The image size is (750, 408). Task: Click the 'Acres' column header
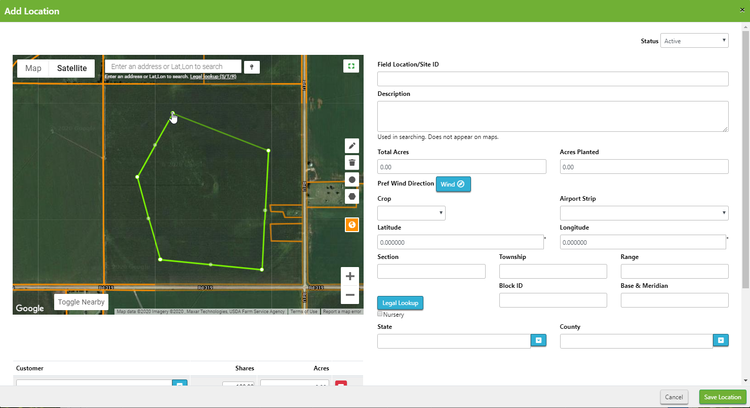pyautogui.click(x=321, y=368)
